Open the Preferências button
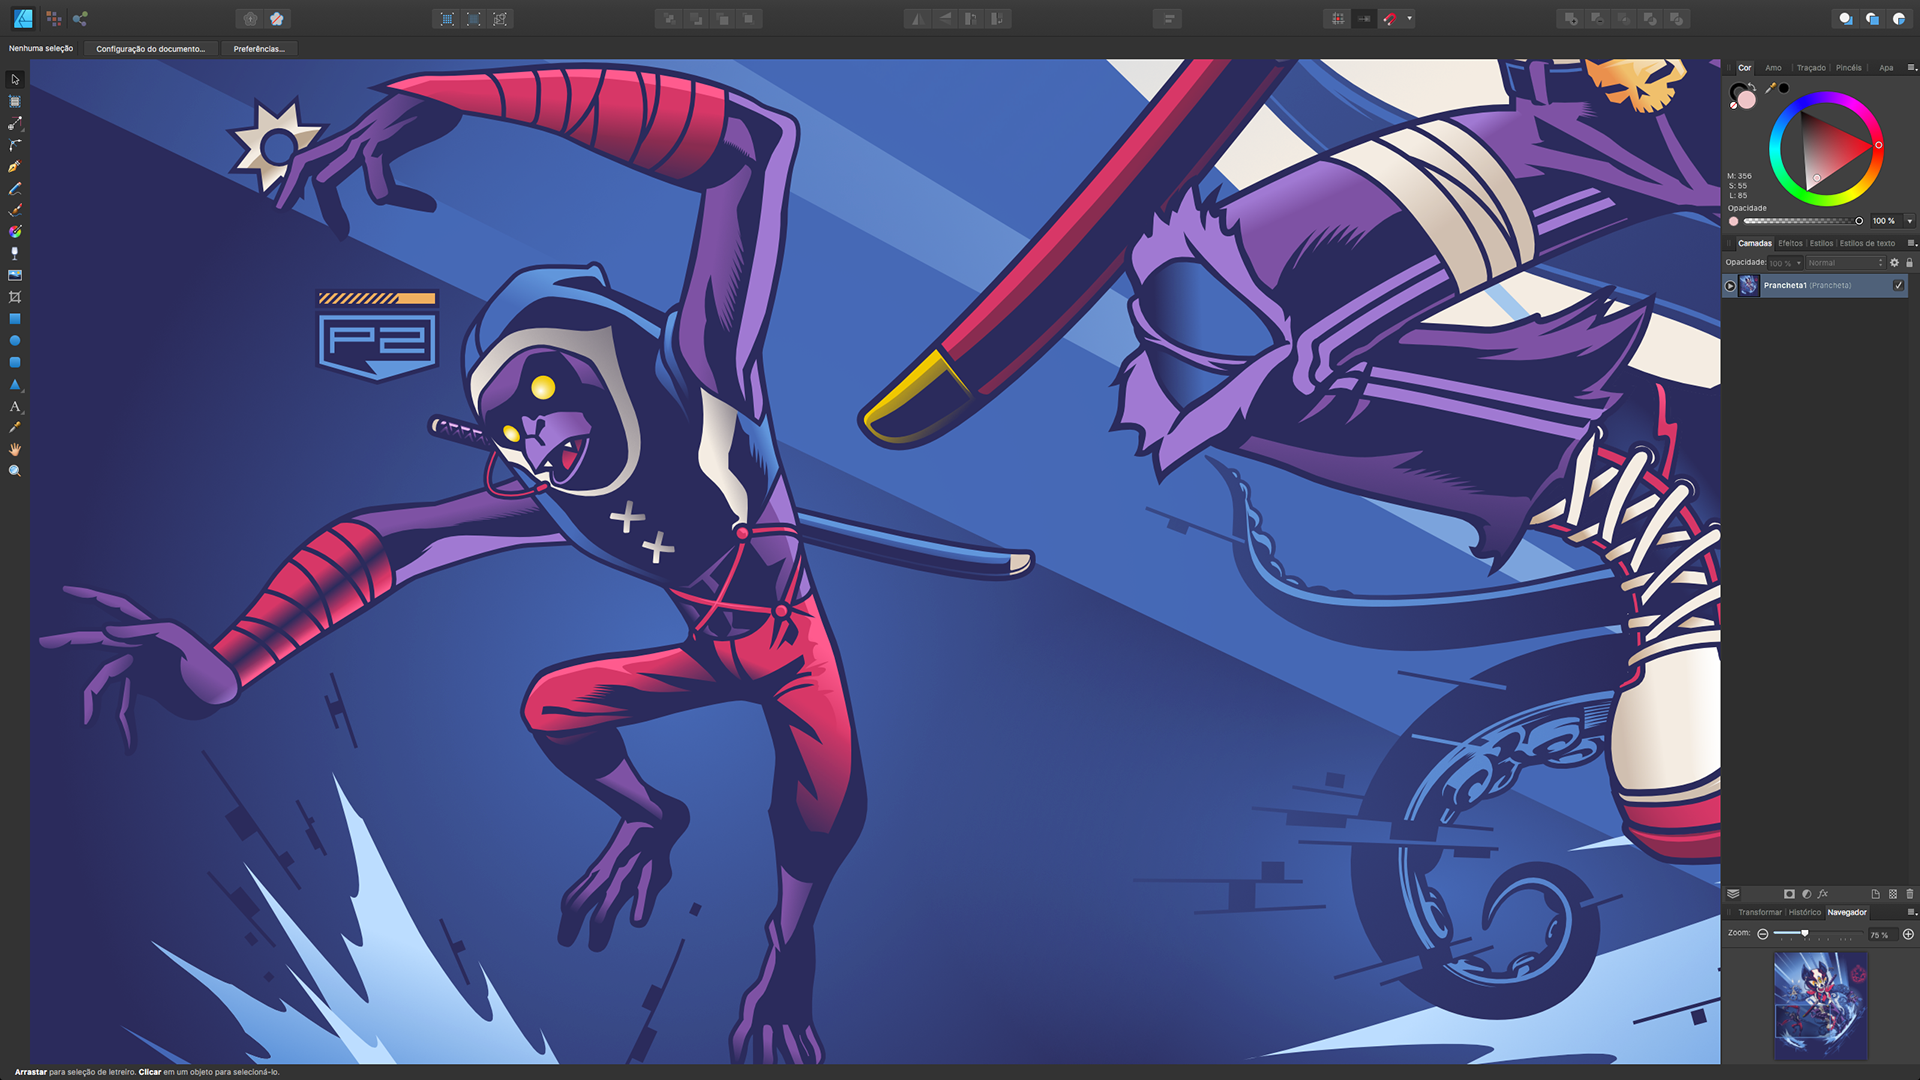The width and height of the screenshot is (1920, 1080). [x=259, y=48]
